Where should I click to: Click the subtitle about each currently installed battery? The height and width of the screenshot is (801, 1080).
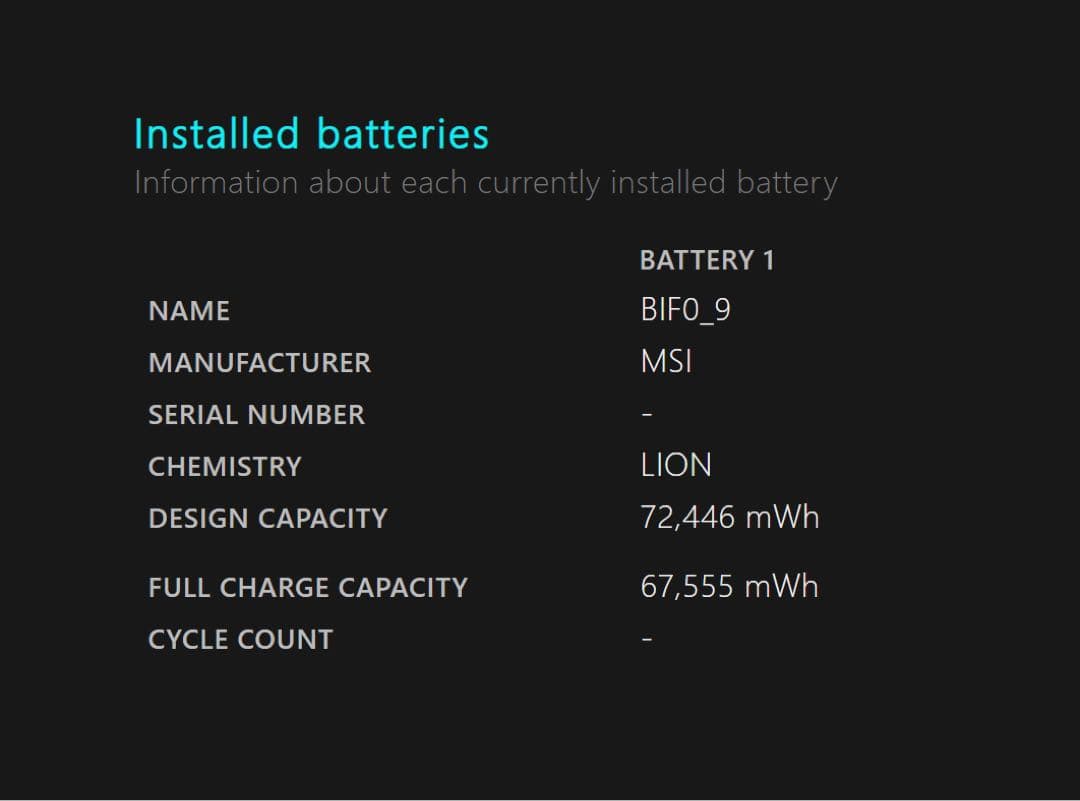click(485, 183)
